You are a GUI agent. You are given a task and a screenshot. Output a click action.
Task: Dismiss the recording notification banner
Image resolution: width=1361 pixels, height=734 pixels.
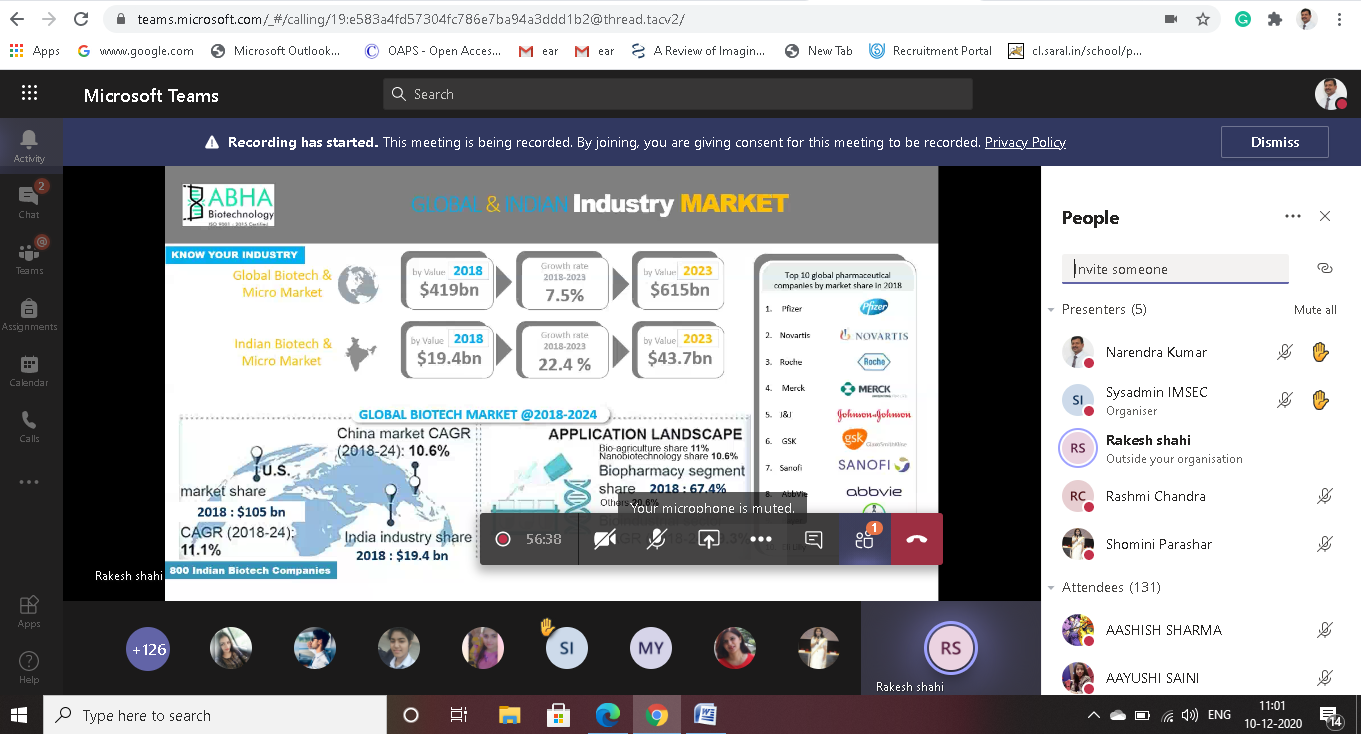point(1274,142)
